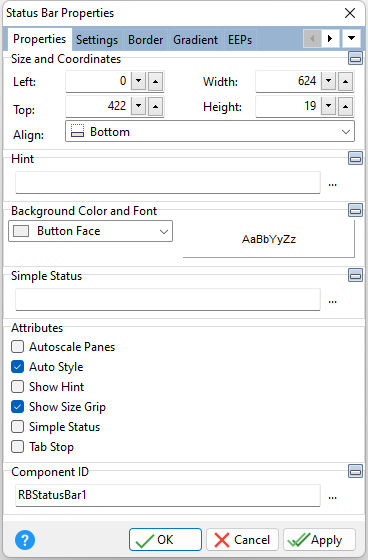Screen dimensions: 368x560
Task: Increase the Width value
Action: [x=345, y=81]
